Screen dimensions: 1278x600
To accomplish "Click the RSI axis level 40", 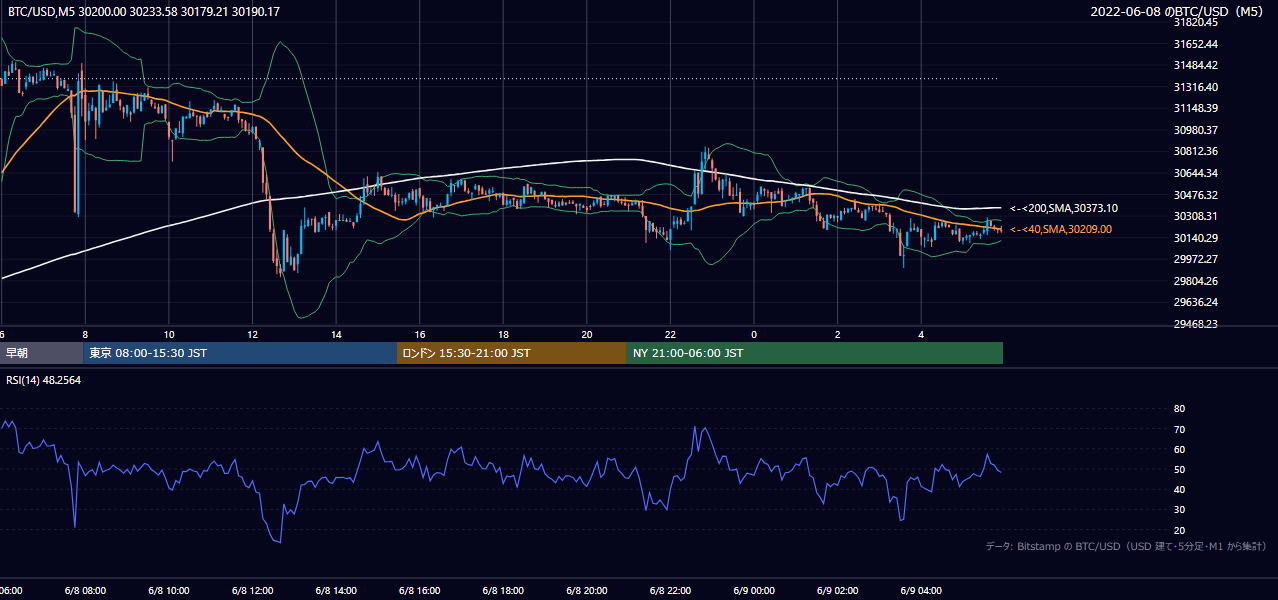I will (1179, 489).
